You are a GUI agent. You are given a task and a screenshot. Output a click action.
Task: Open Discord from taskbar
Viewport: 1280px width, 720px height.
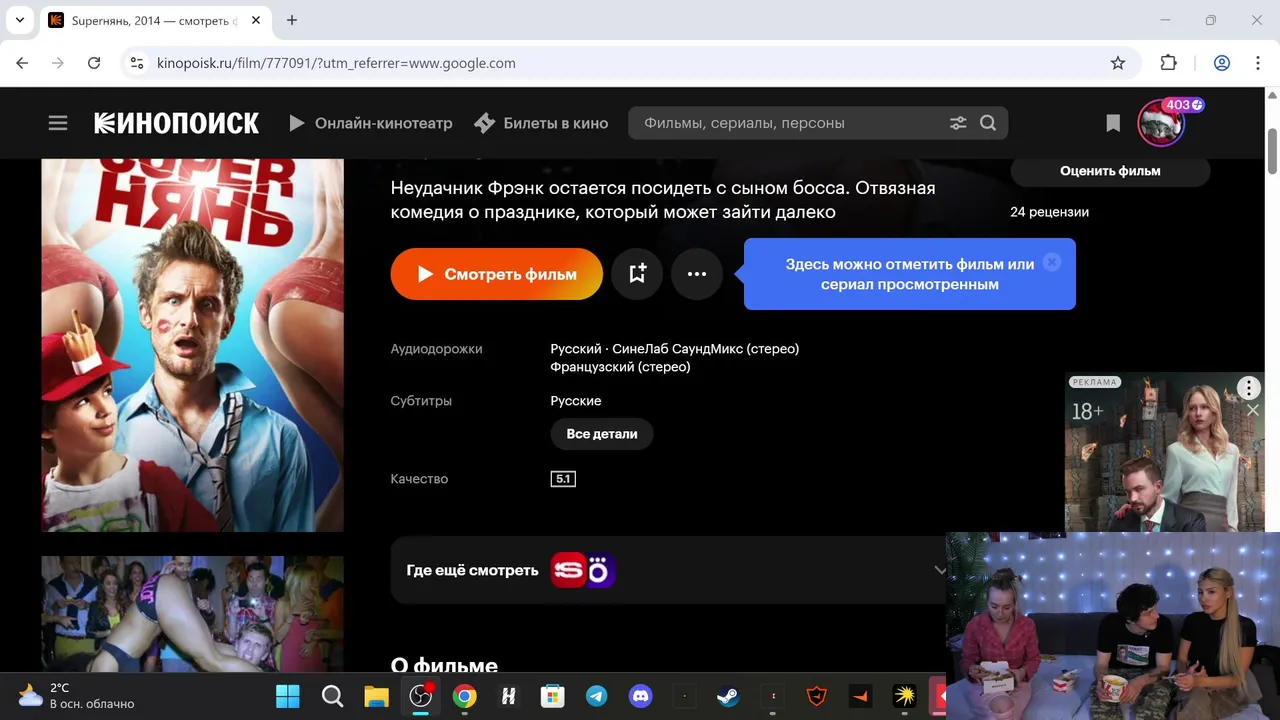click(x=641, y=696)
